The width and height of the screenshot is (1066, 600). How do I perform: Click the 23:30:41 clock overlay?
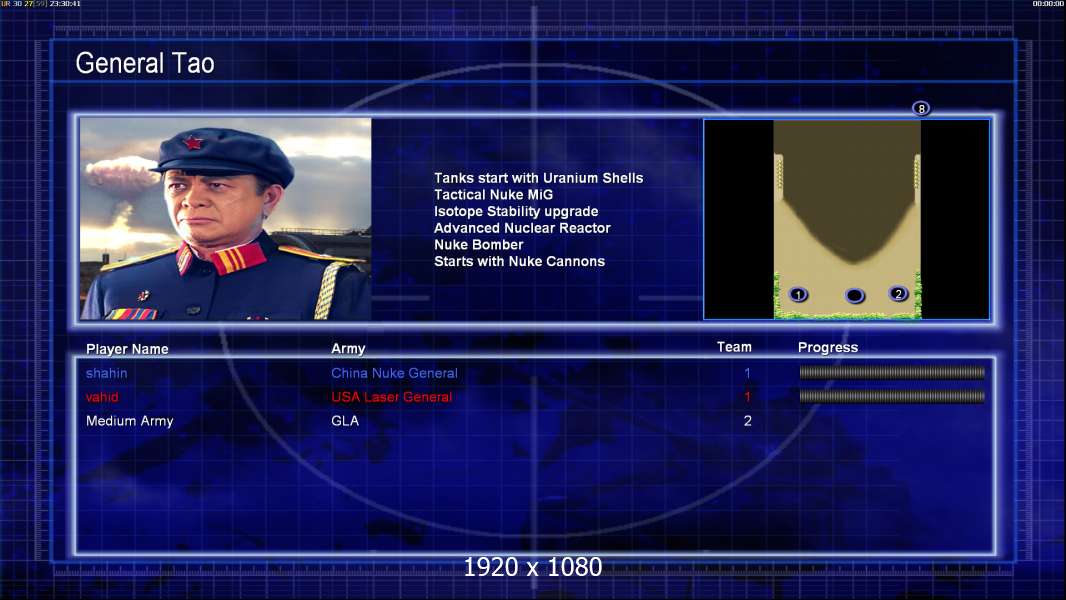tap(65, 4)
